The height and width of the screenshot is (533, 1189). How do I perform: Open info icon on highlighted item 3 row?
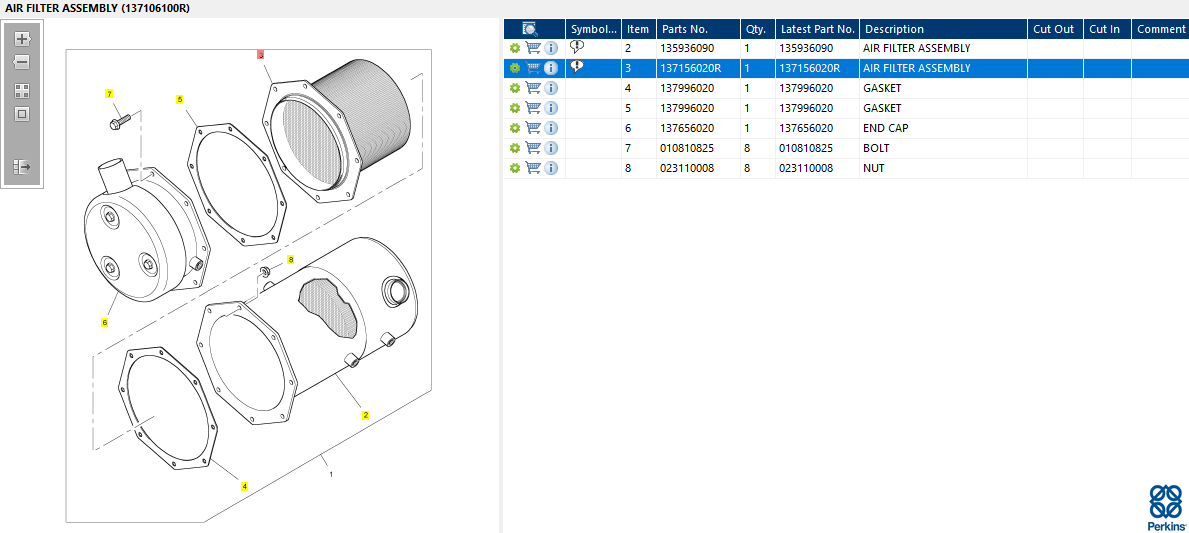coord(551,68)
